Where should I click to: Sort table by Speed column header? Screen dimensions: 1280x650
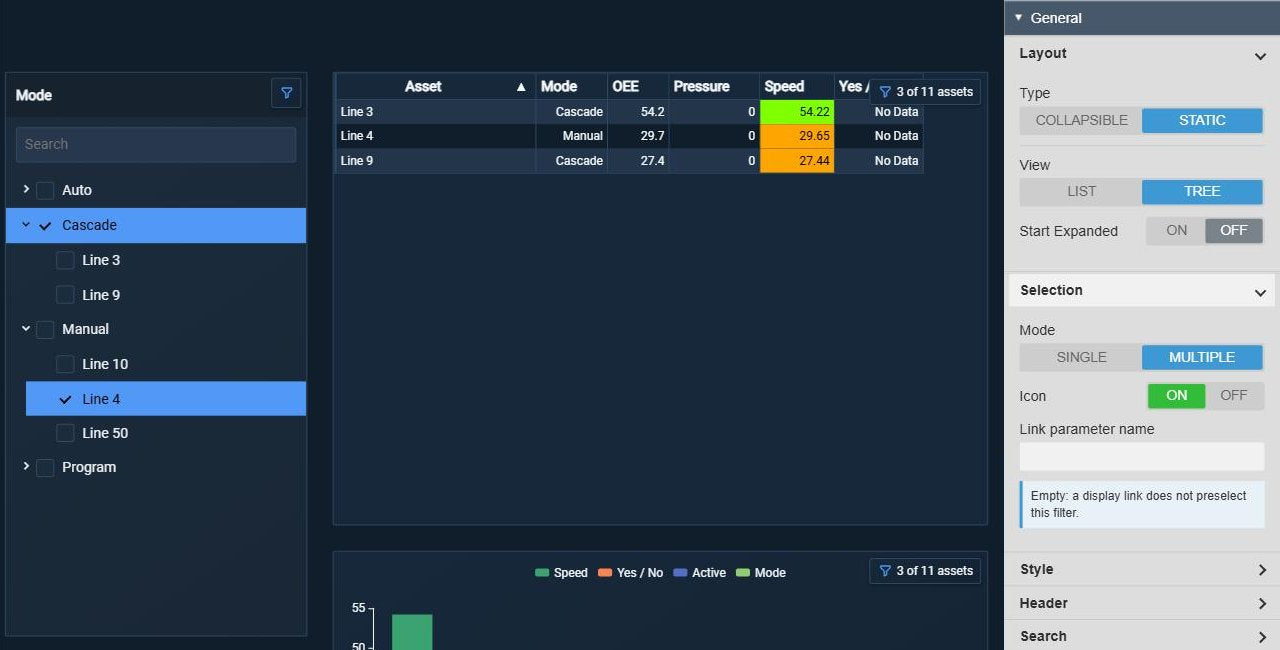(797, 86)
